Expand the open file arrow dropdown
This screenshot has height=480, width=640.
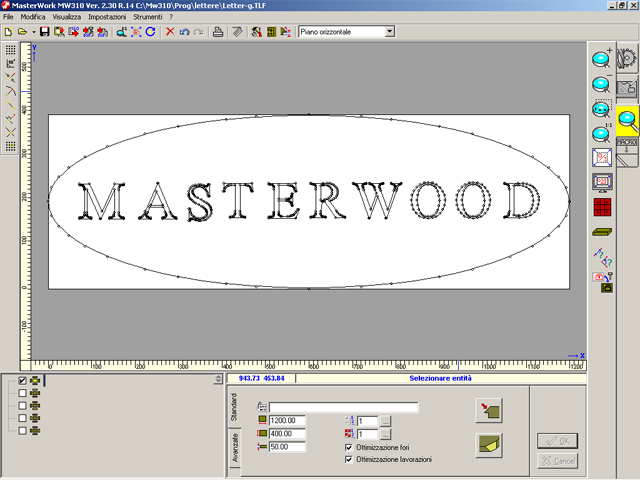pos(34,32)
